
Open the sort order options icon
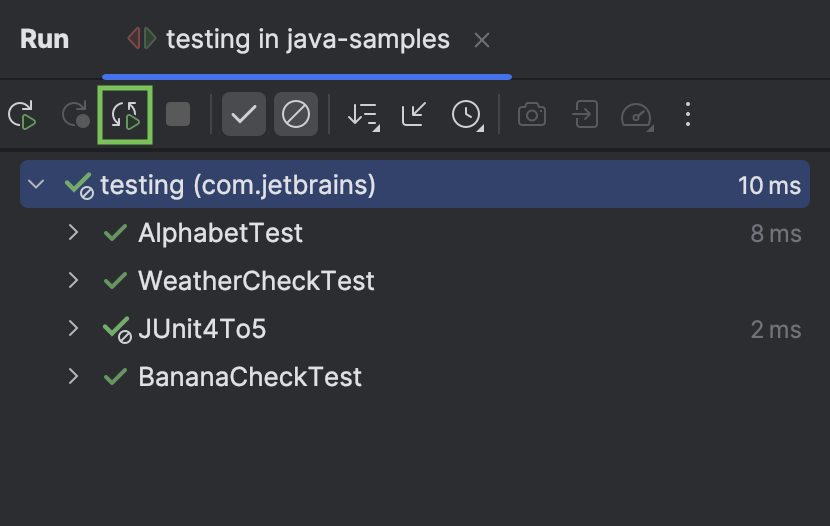point(363,115)
